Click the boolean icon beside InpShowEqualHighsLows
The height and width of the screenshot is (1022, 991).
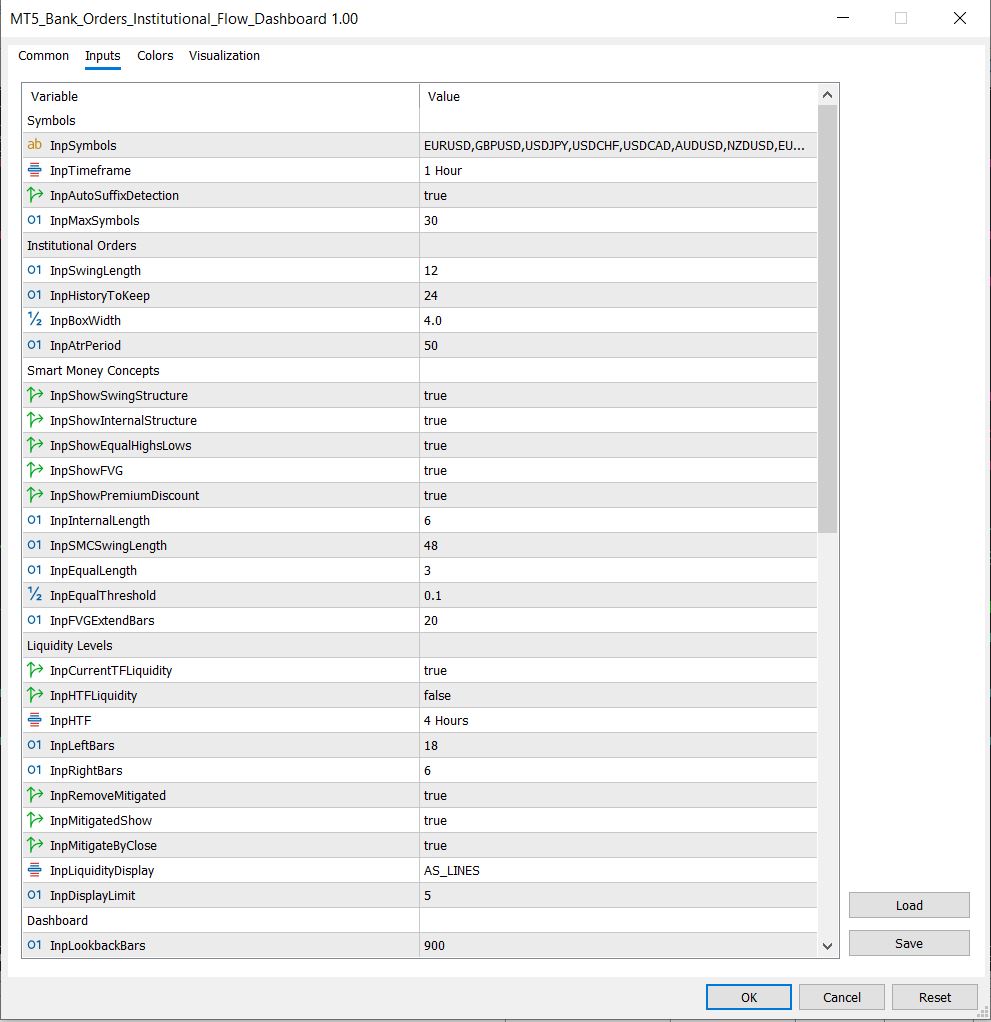click(x=35, y=445)
